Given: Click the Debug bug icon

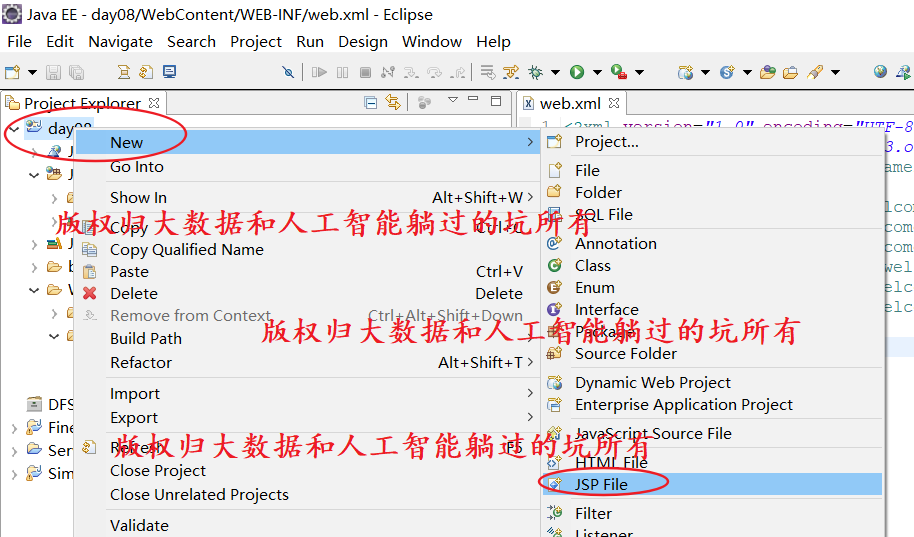Looking at the screenshot, I should 535,72.
